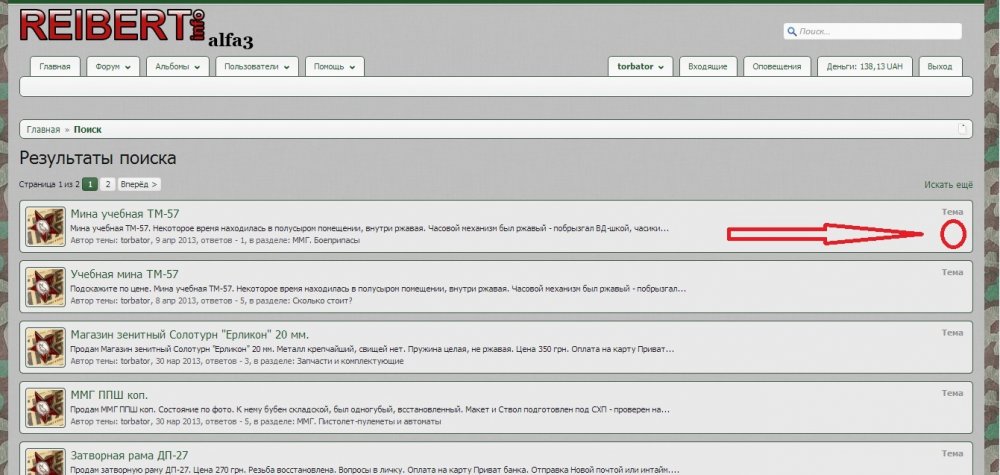Image resolution: width=1000 pixels, height=475 pixels.
Task: Open the Оповещения tab
Action: click(777, 67)
